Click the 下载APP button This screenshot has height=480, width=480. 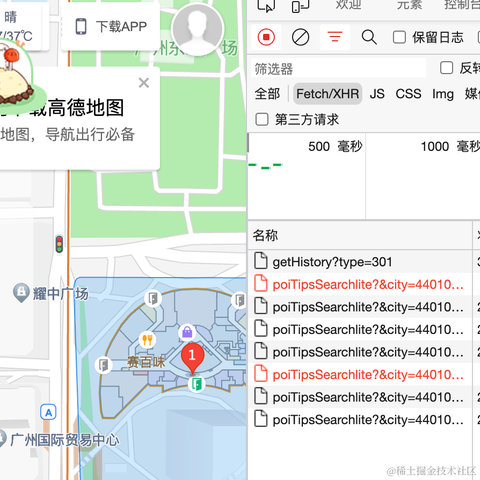click(111, 26)
